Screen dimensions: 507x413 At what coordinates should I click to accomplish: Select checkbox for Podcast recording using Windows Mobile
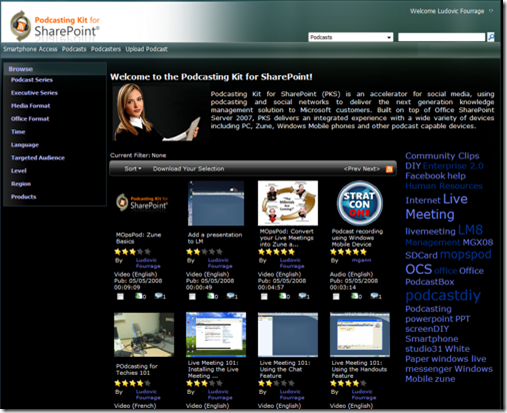[336, 296]
